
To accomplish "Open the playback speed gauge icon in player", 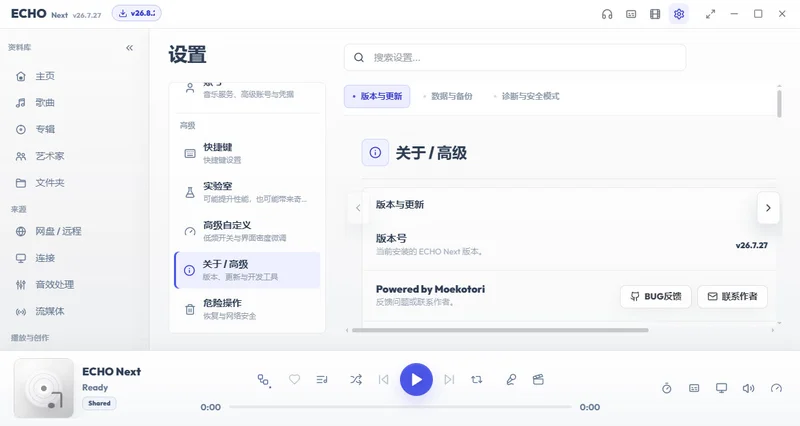I will pos(776,388).
